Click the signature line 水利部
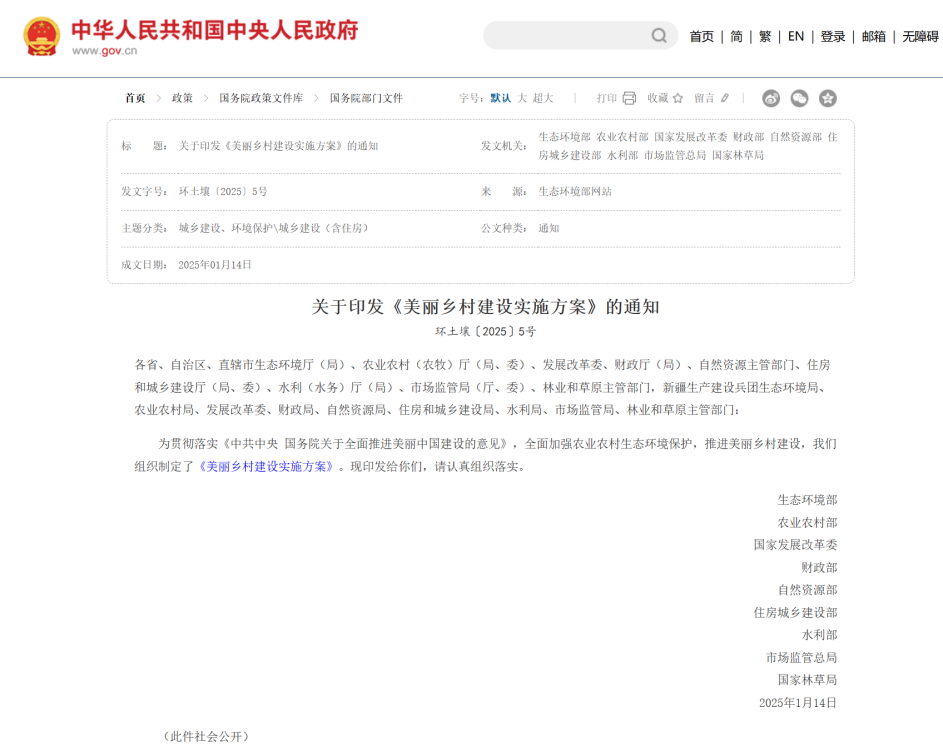This screenshot has height=747, width=943. (x=819, y=635)
